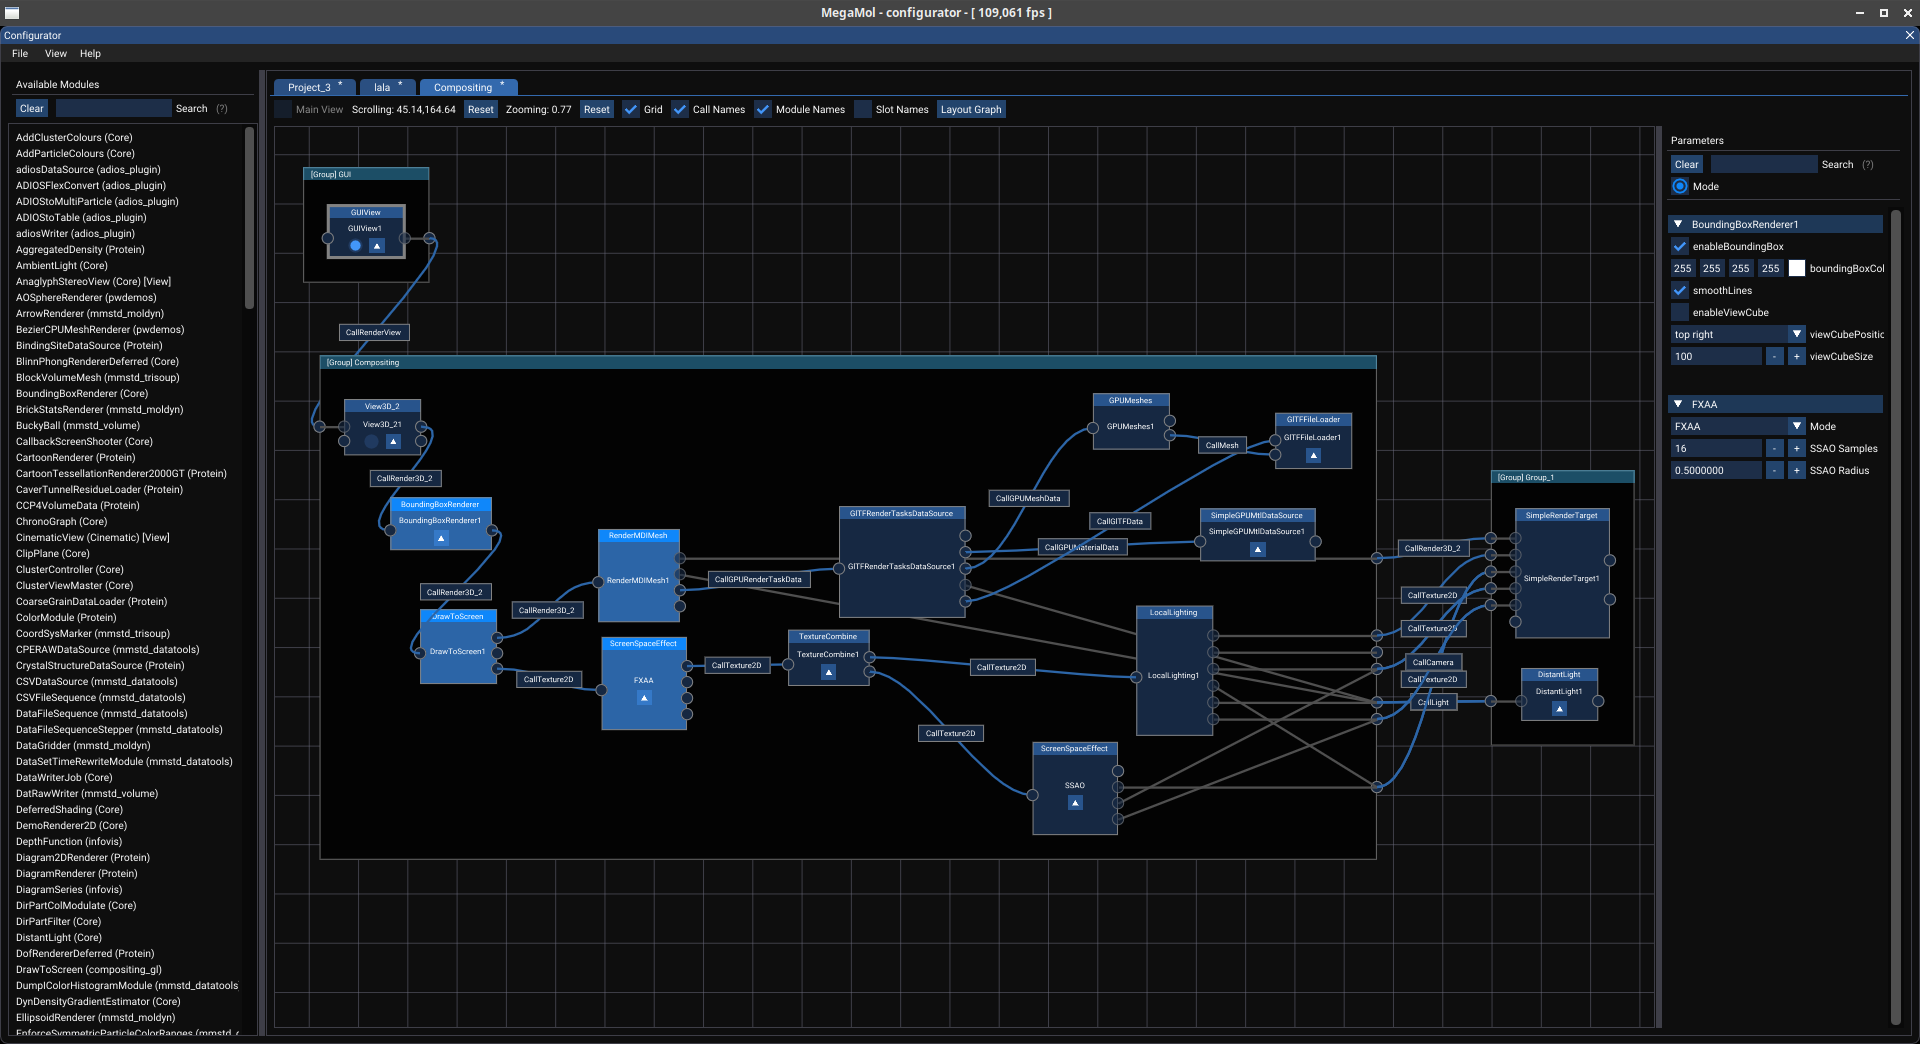This screenshot has height=1044, width=1920.
Task: Click the Parameters search field
Action: pyautogui.click(x=1764, y=165)
